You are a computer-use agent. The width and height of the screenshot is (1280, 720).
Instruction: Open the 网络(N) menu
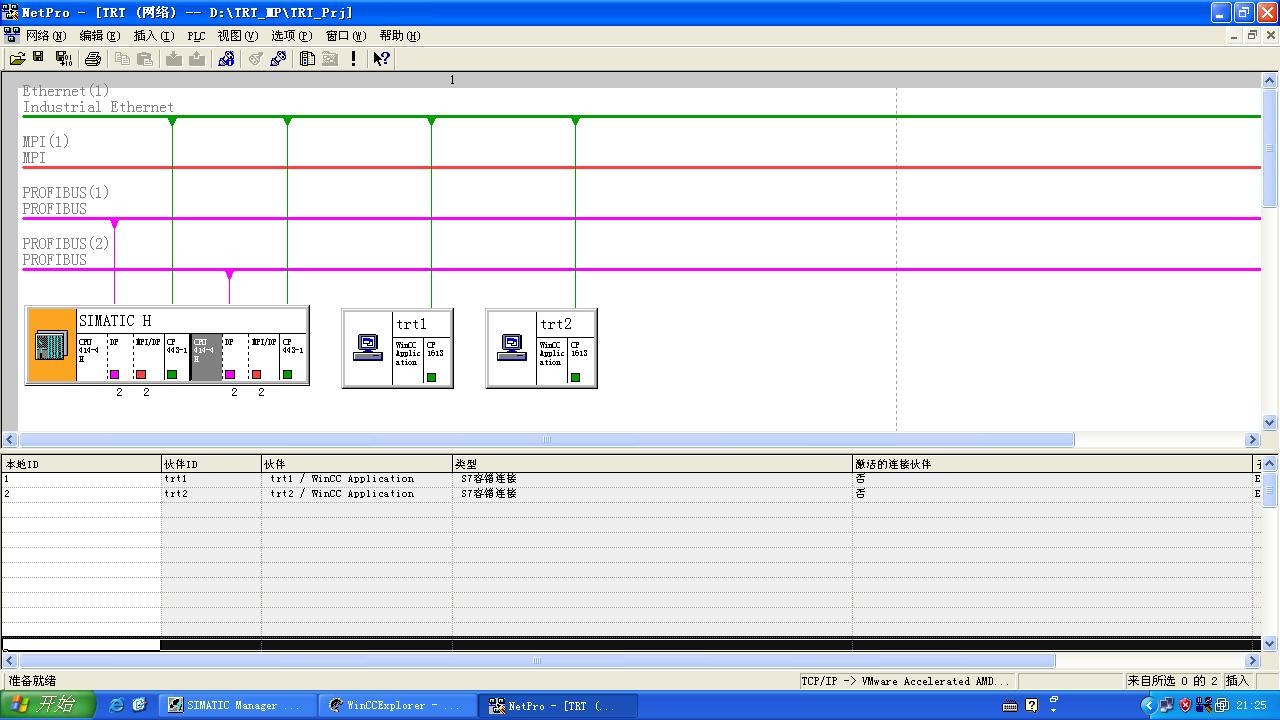click(46, 36)
